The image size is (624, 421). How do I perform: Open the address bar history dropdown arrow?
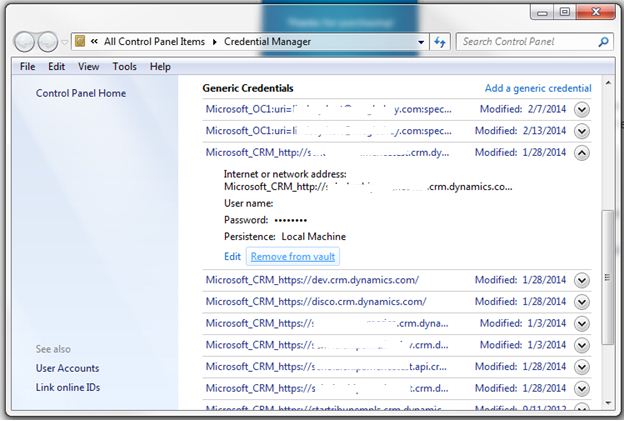pyautogui.click(x=421, y=42)
